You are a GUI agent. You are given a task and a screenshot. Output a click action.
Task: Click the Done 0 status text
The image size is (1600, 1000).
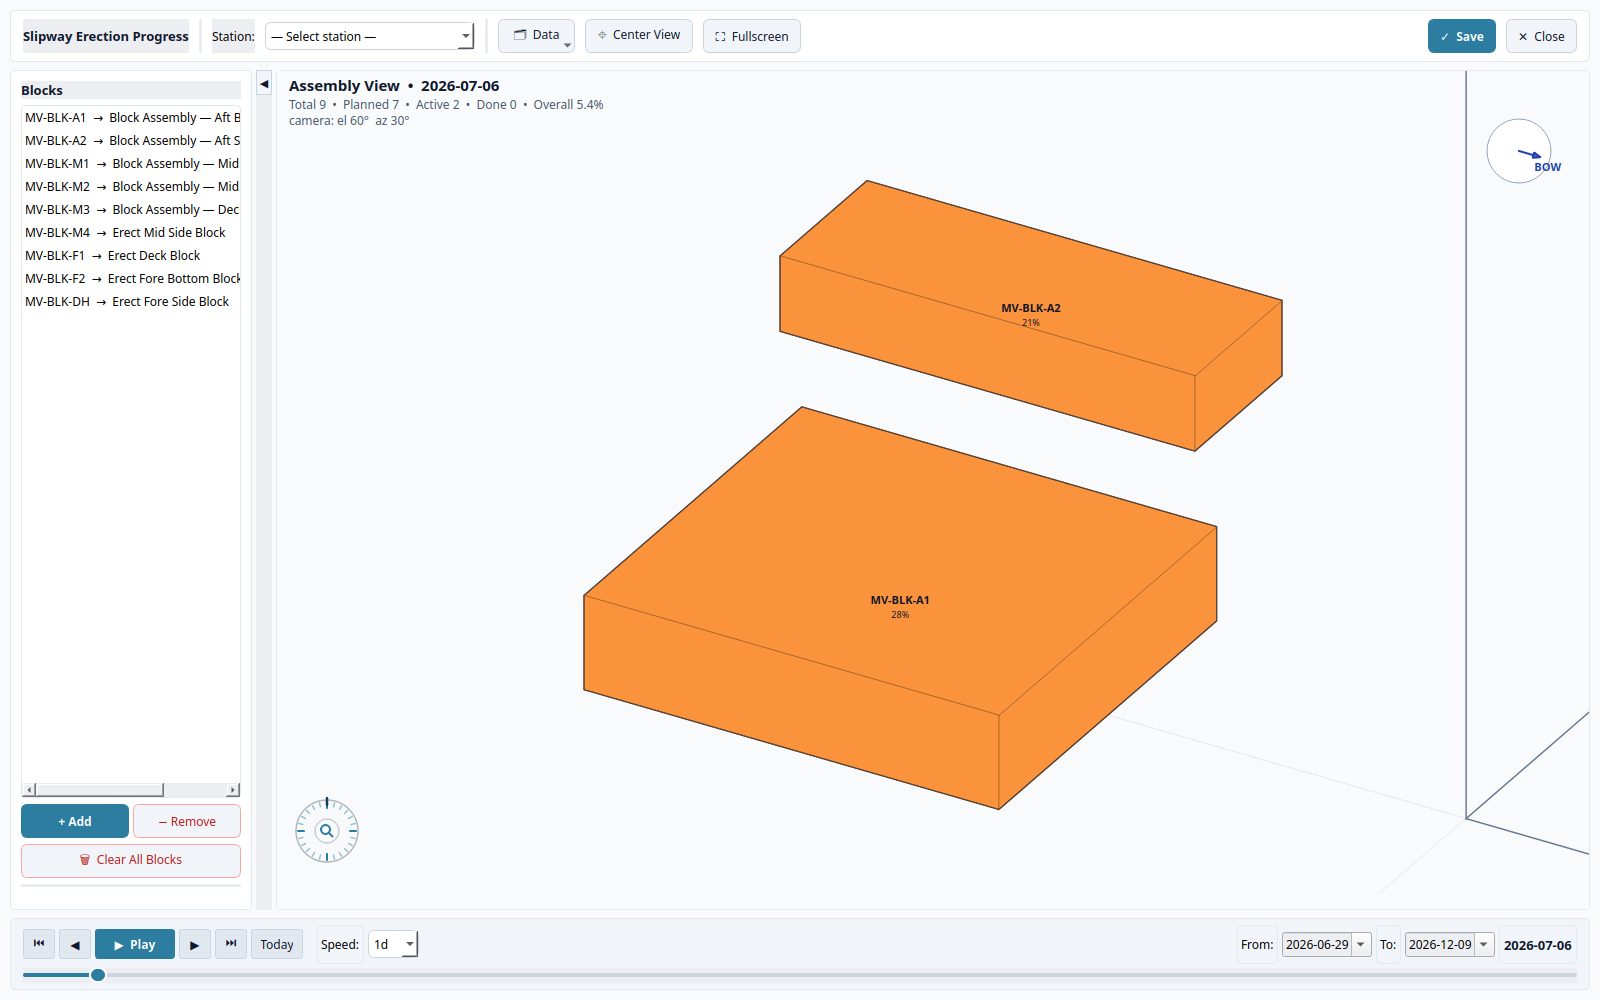[497, 105]
